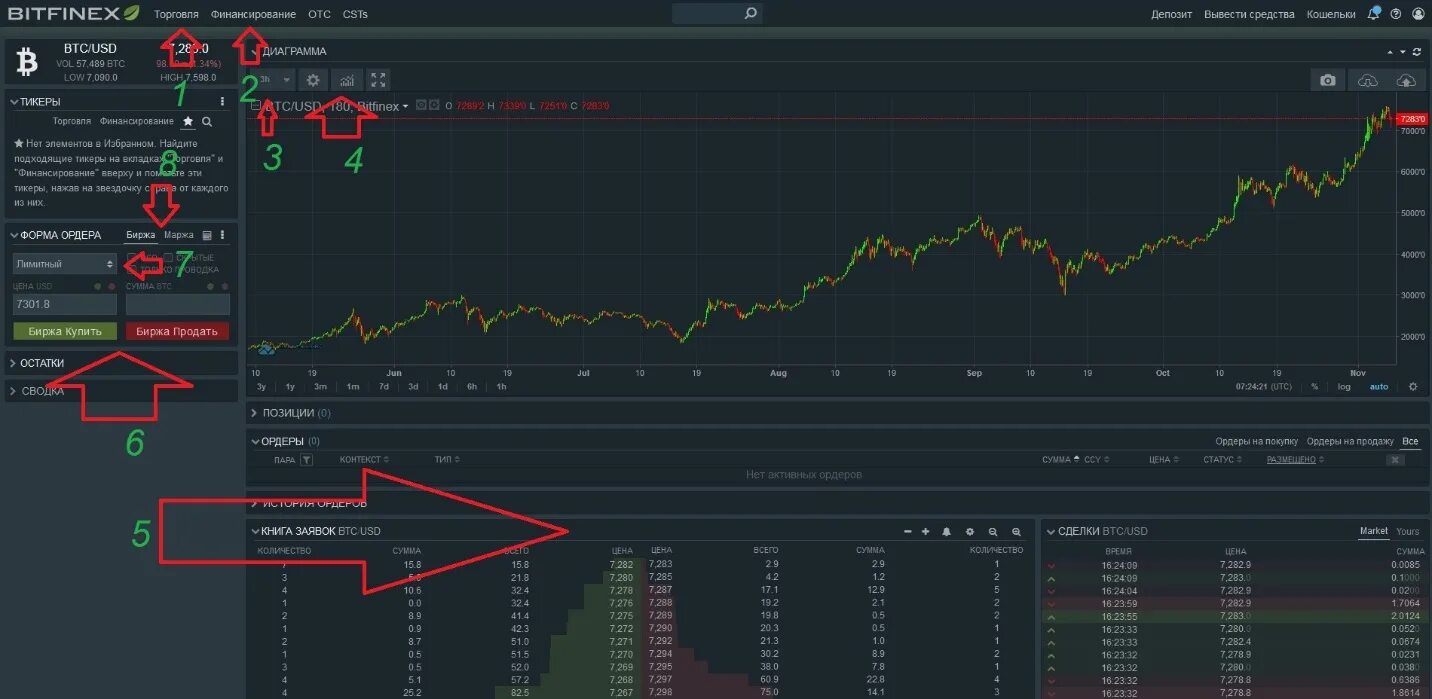Toggle percent scale on chart

[1315, 387]
